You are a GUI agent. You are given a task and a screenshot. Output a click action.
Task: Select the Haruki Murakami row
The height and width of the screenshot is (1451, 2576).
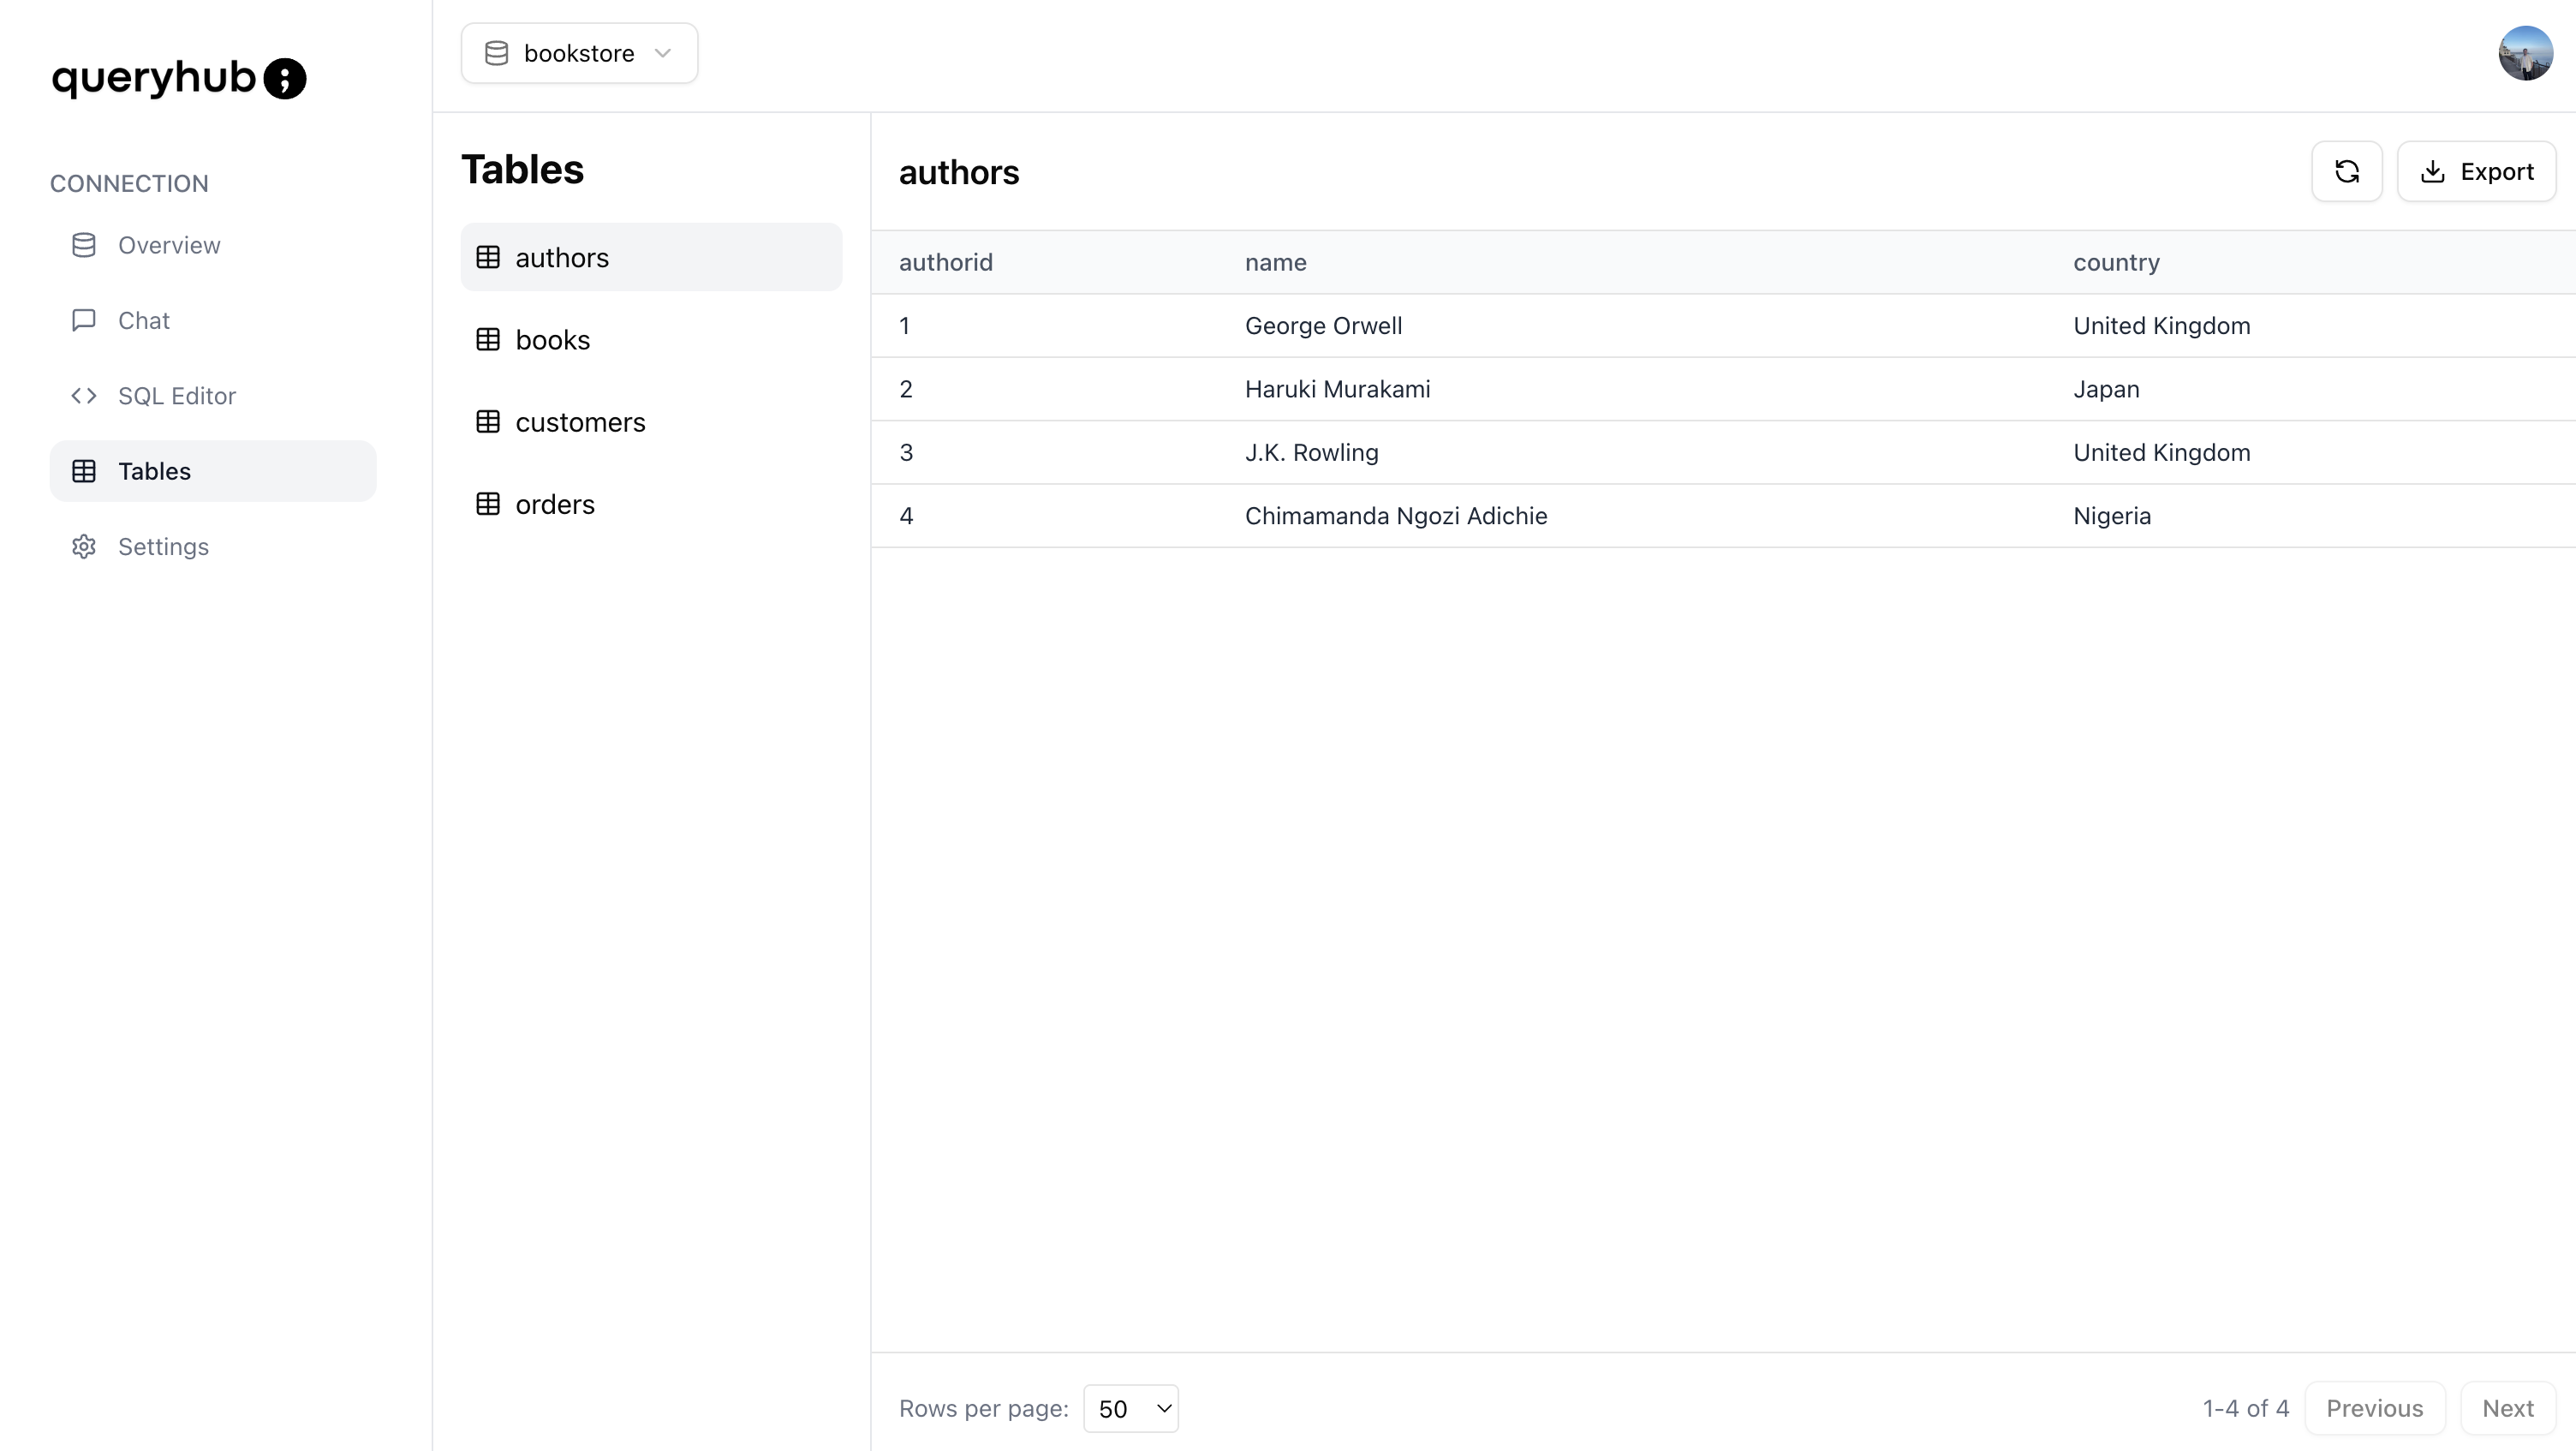point(1336,389)
